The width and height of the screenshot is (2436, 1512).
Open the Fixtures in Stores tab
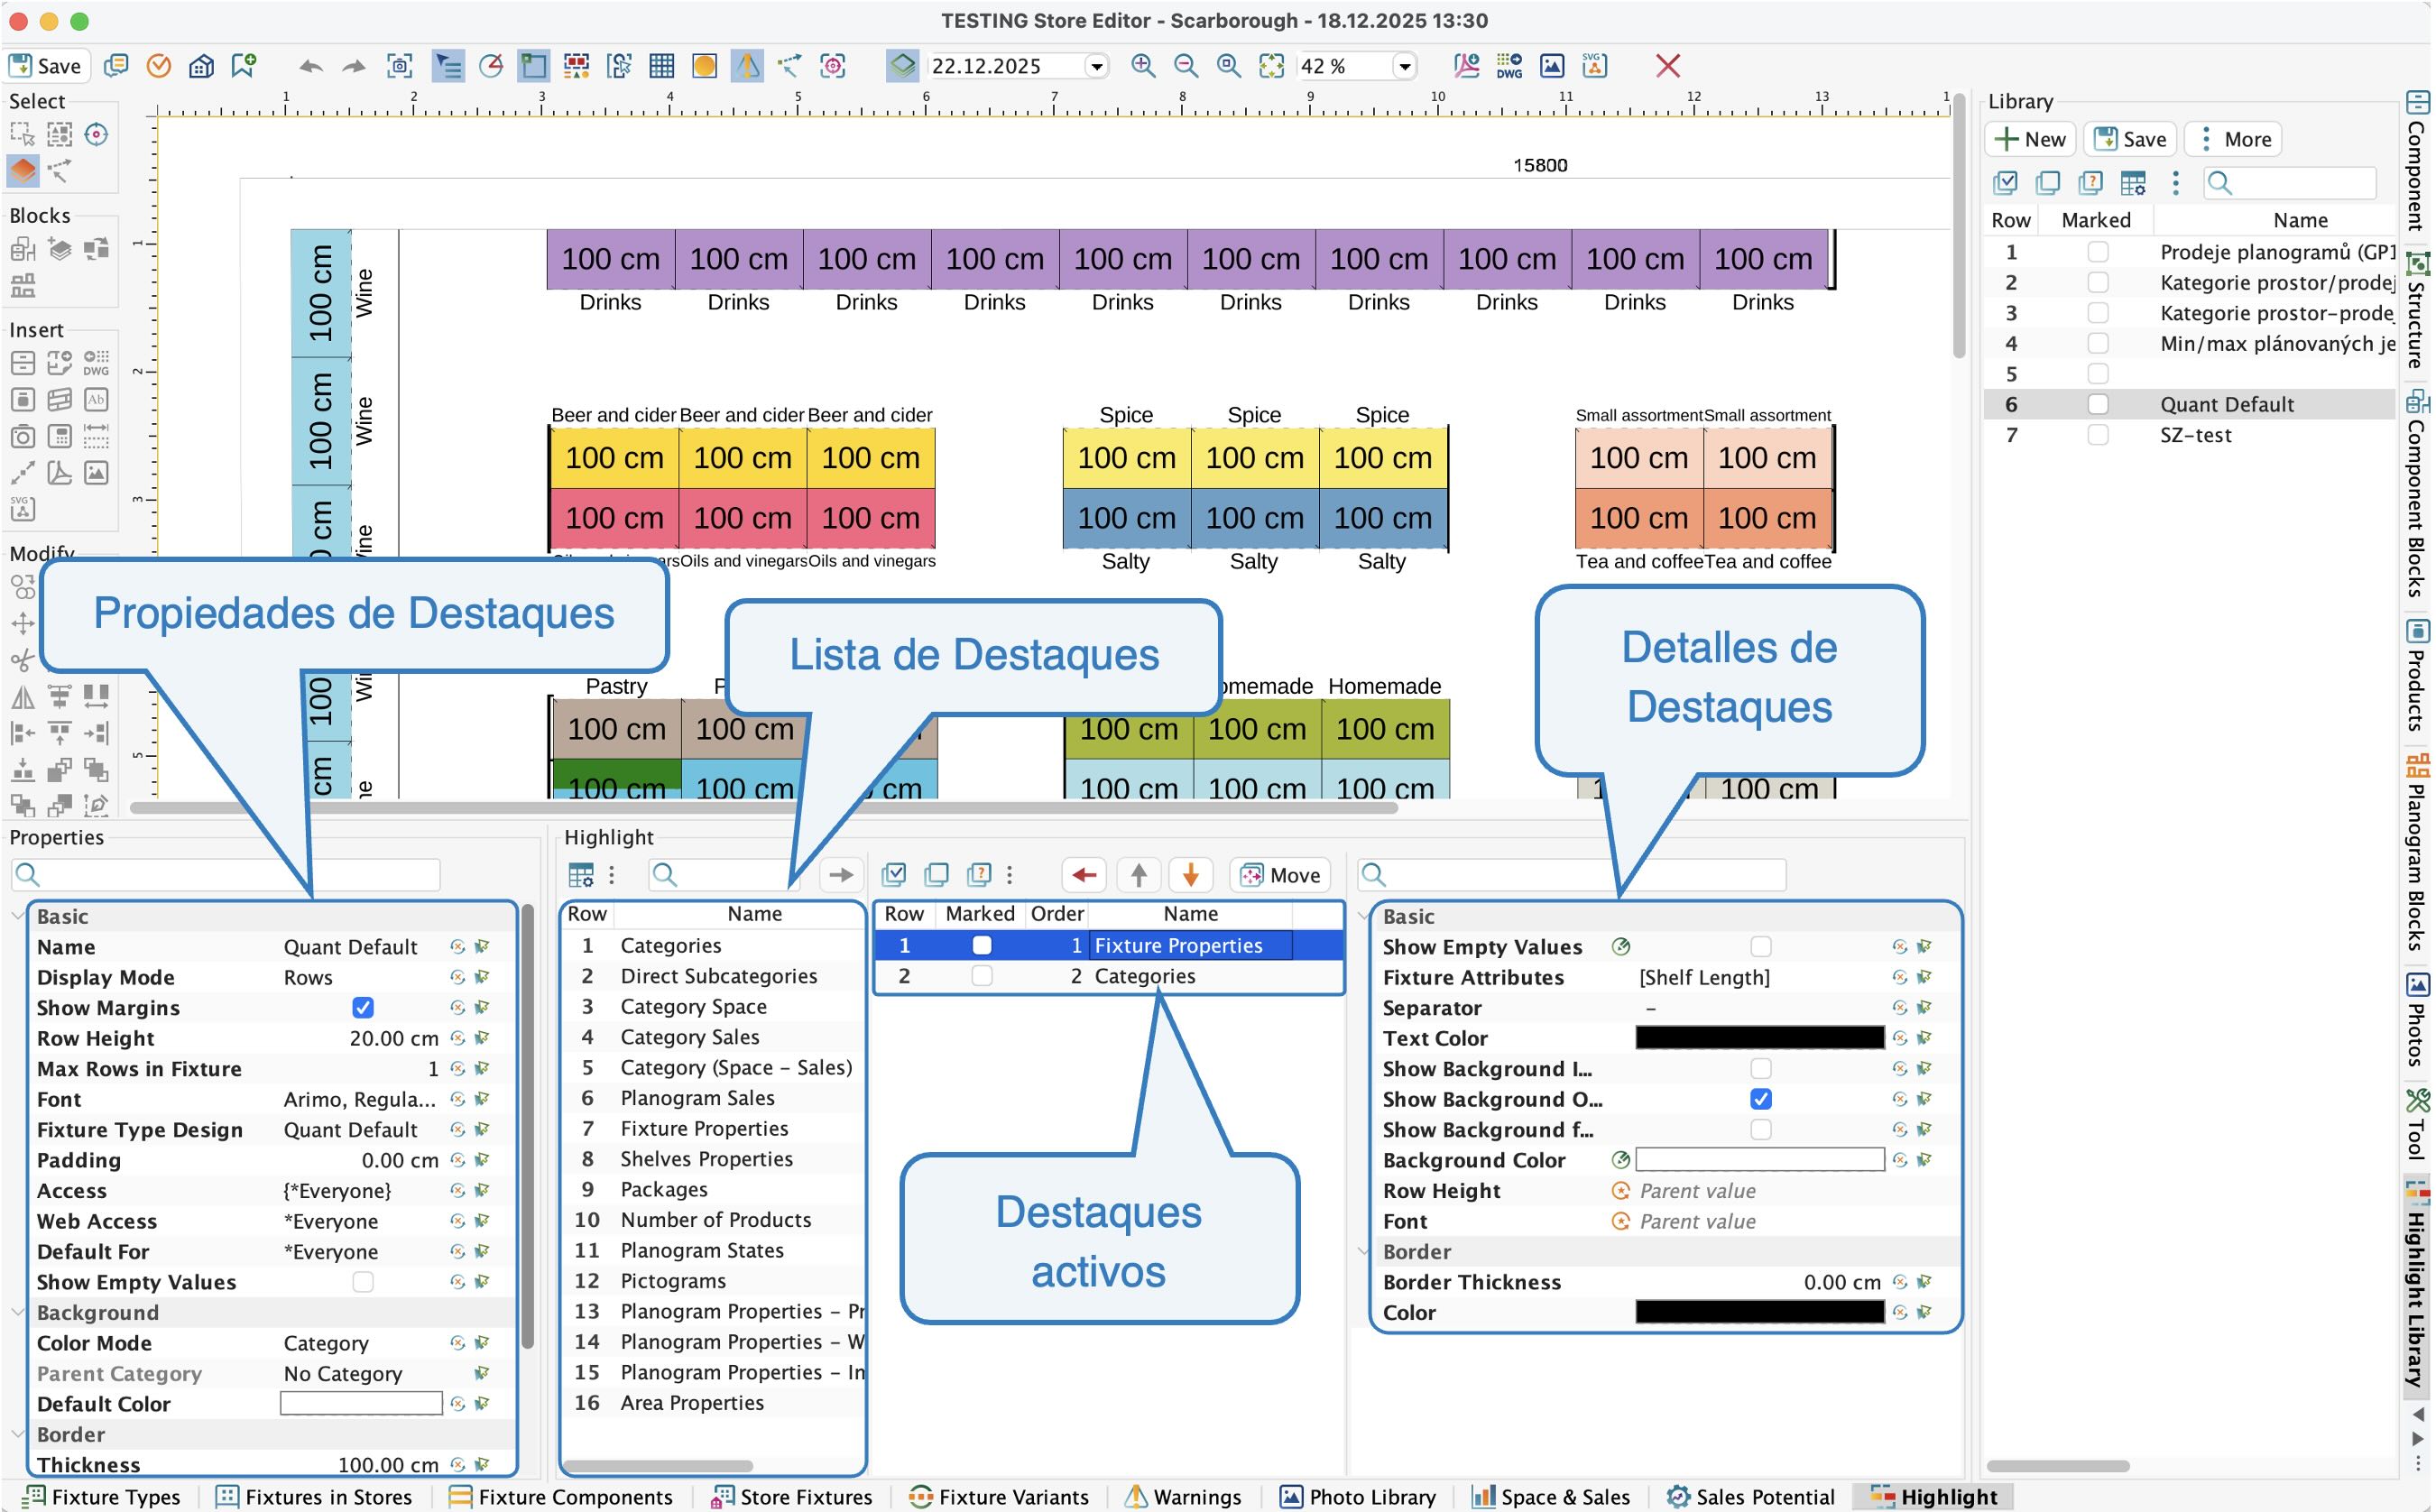point(314,1496)
